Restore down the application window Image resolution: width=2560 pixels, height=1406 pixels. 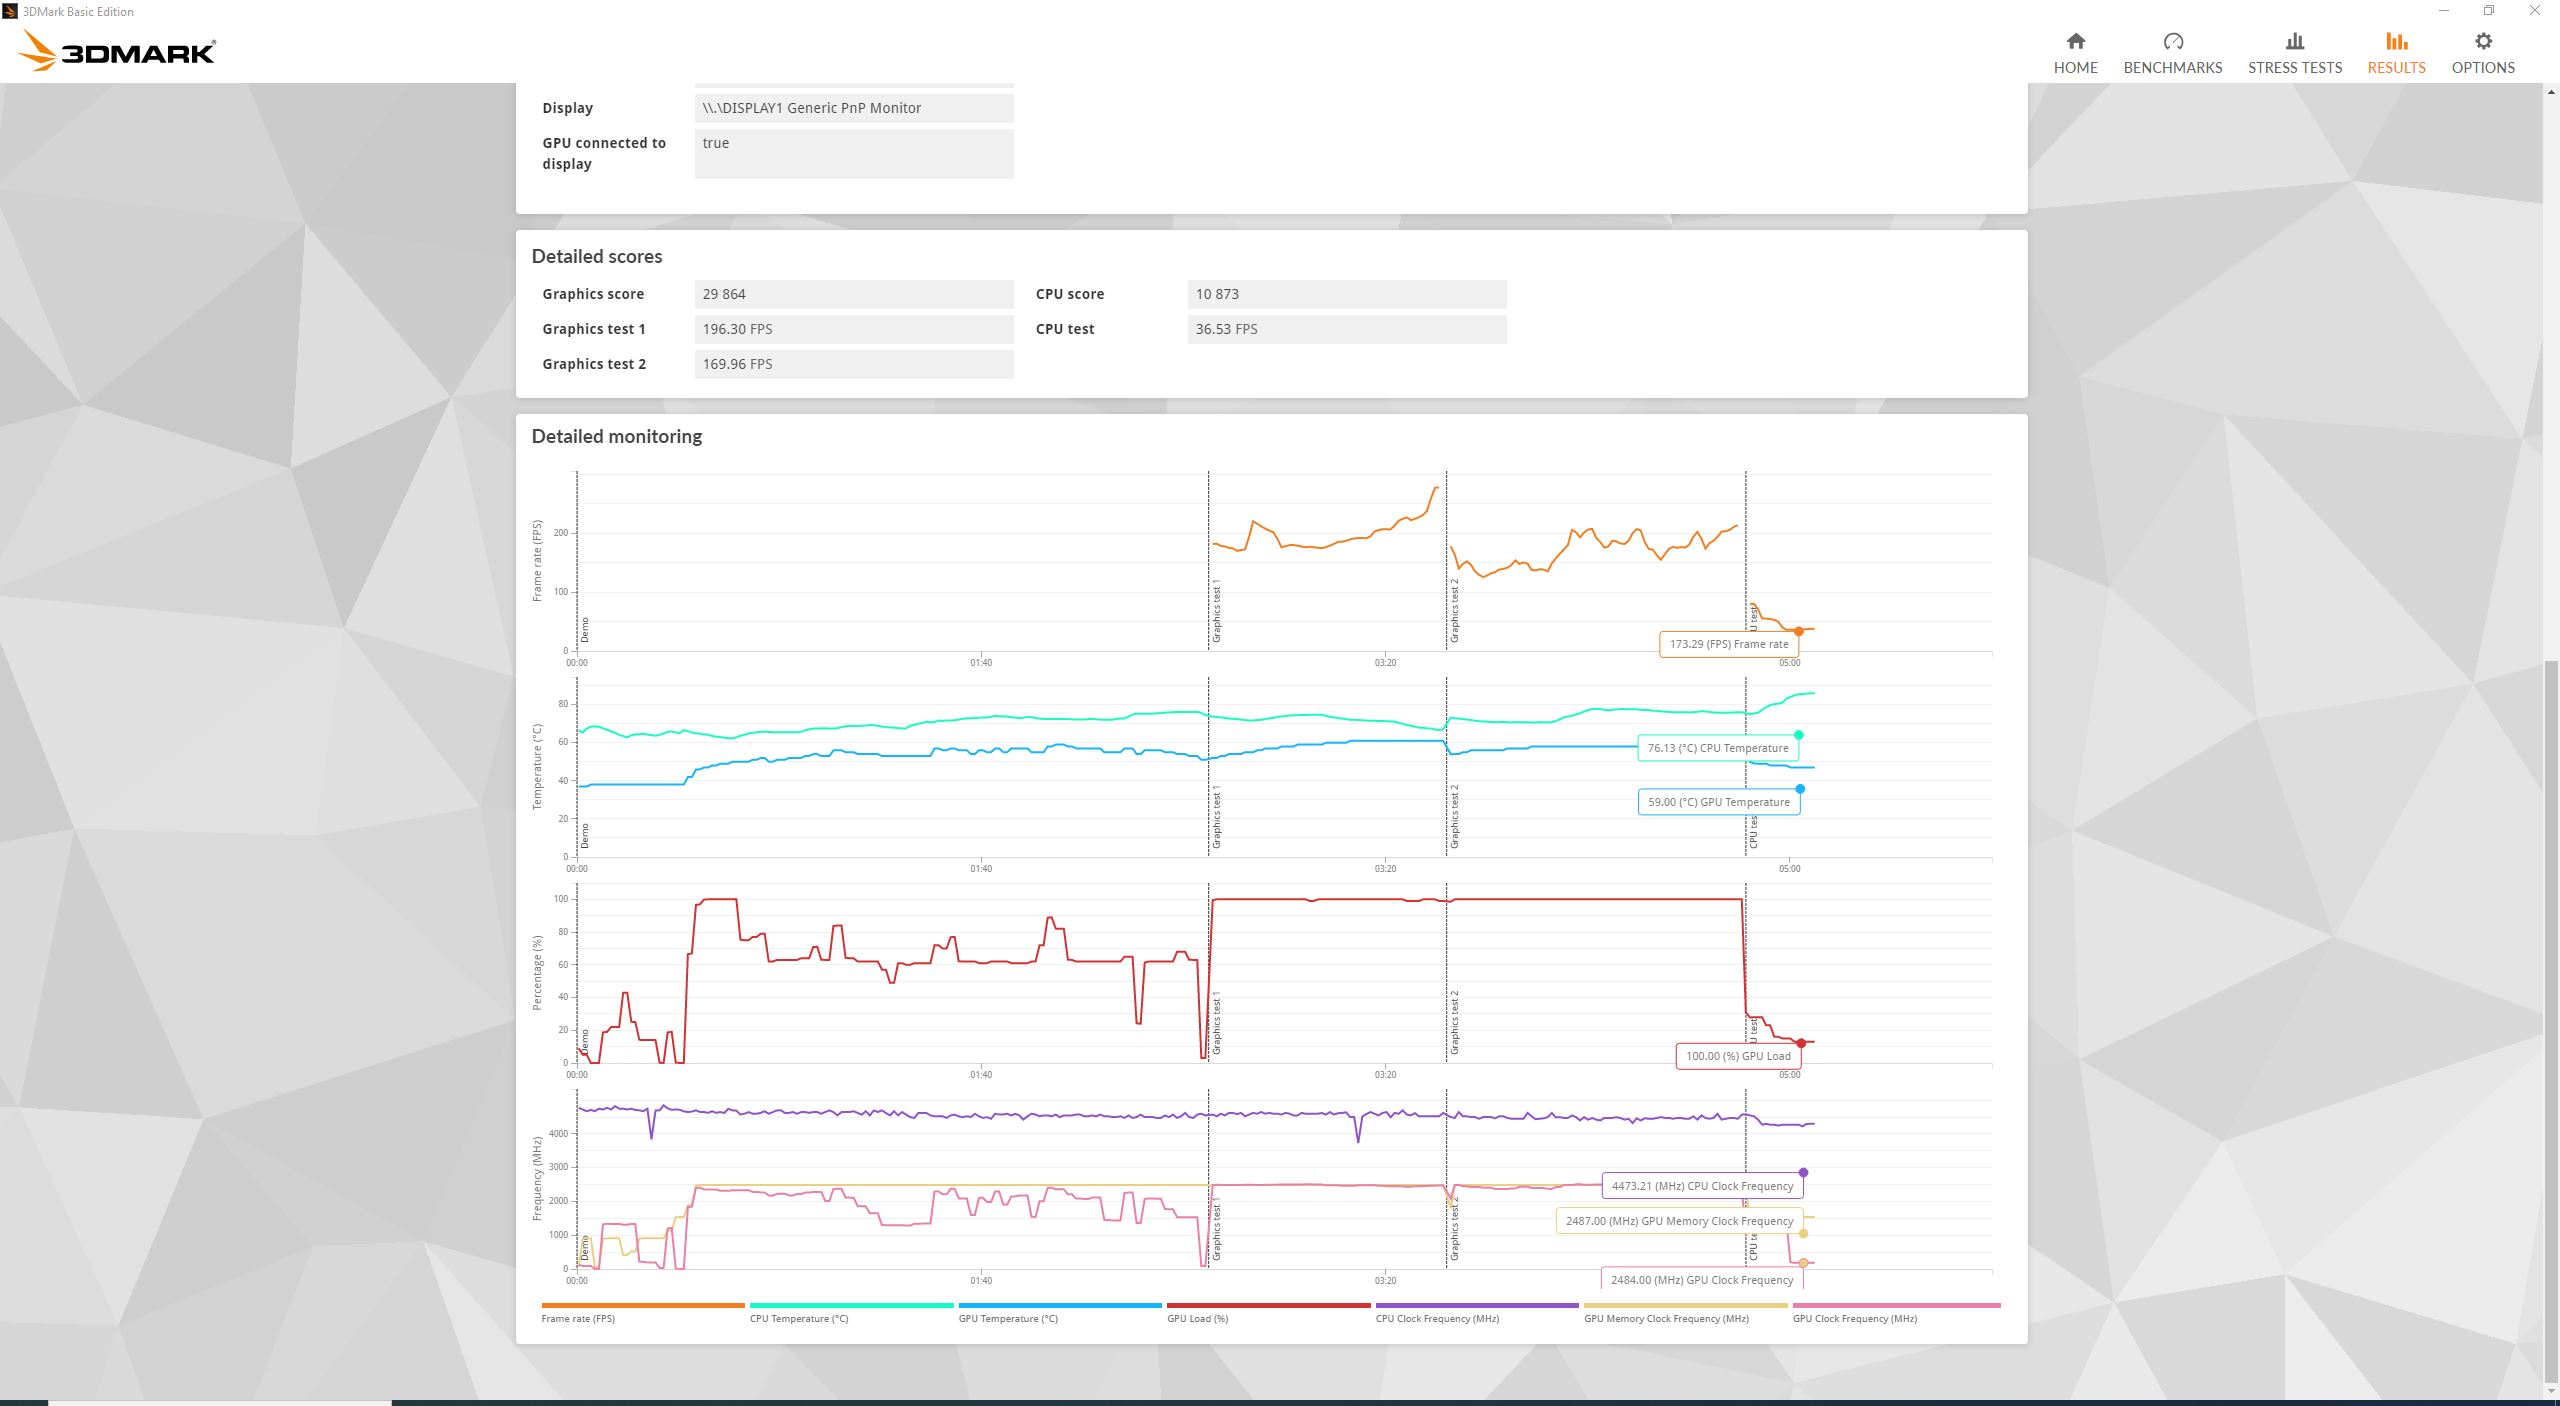coord(2488,11)
